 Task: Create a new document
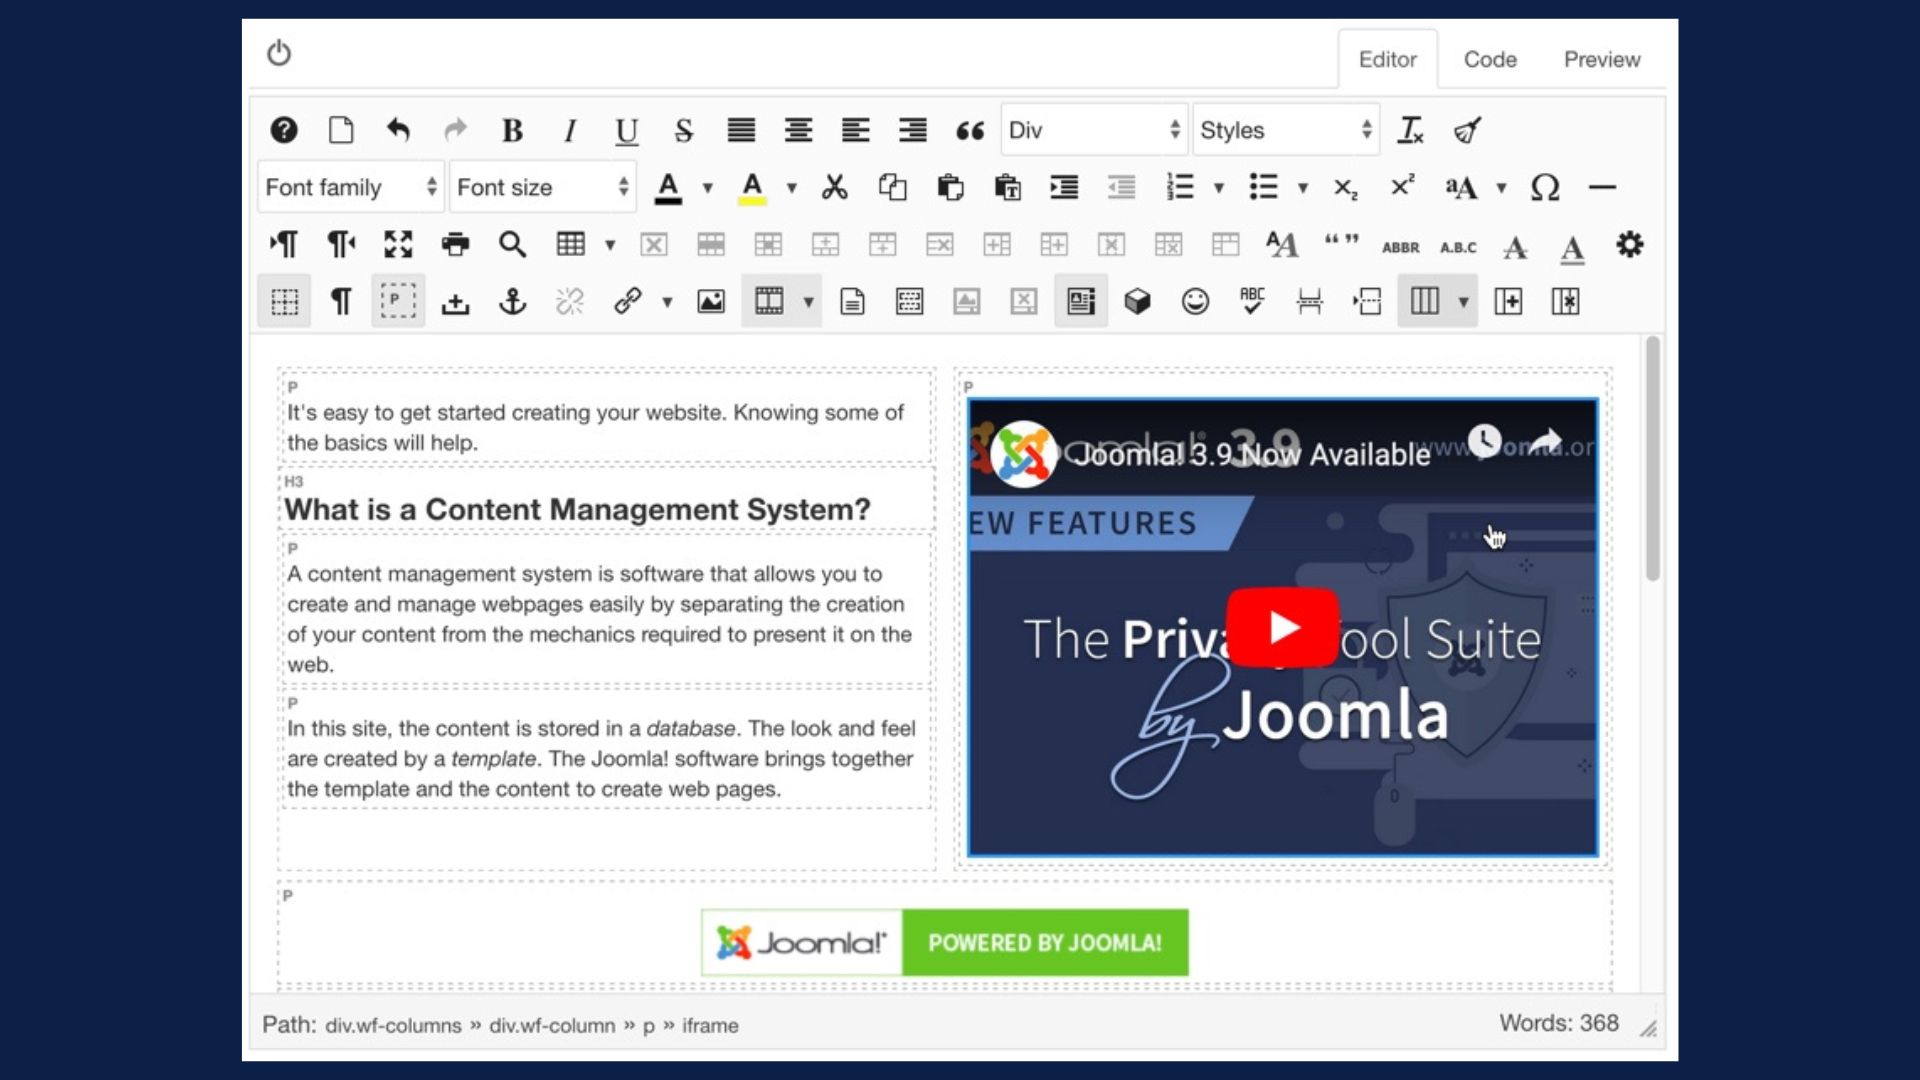pyautogui.click(x=341, y=130)
